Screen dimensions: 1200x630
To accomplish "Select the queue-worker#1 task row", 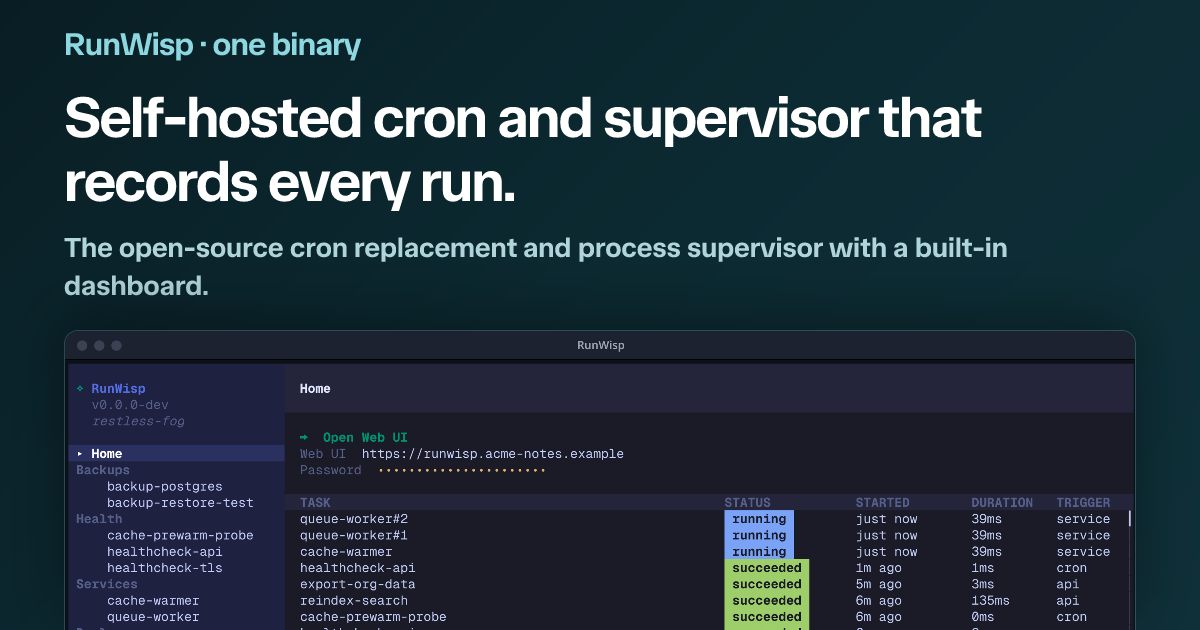I will pos(708,536).
